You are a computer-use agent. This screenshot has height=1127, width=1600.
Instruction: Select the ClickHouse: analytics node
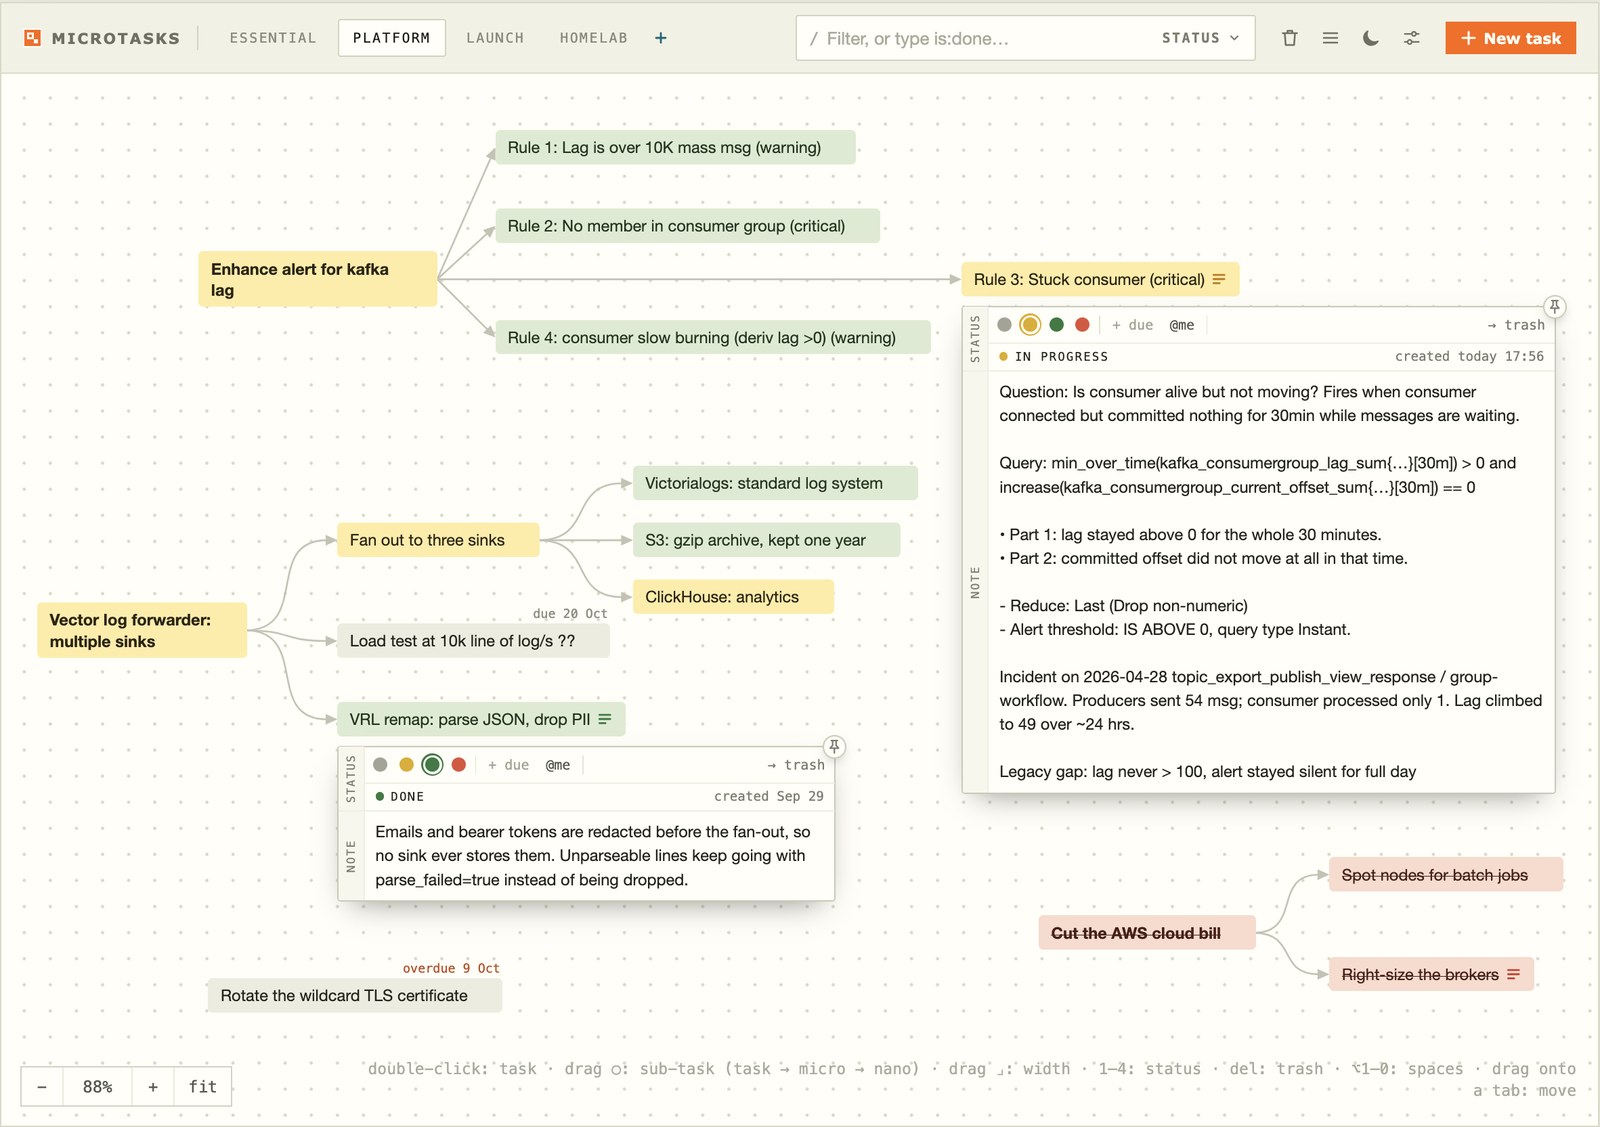pyautogui.click(x=733, y=597)
